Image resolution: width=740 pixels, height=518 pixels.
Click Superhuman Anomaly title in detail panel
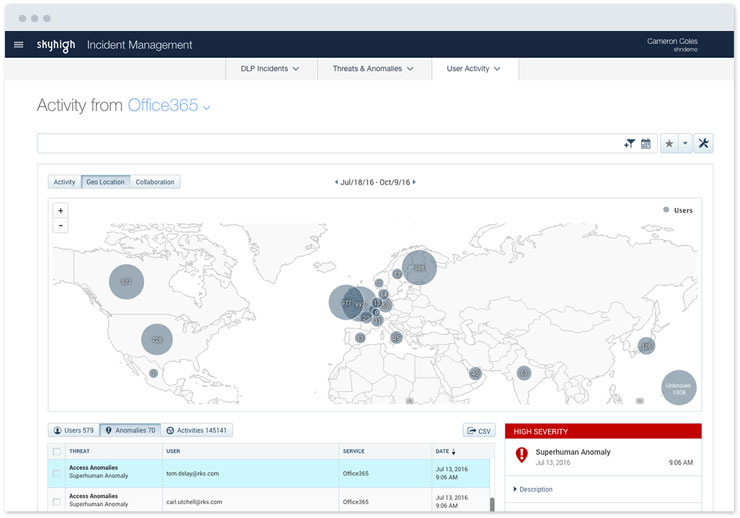click(573, 452)
